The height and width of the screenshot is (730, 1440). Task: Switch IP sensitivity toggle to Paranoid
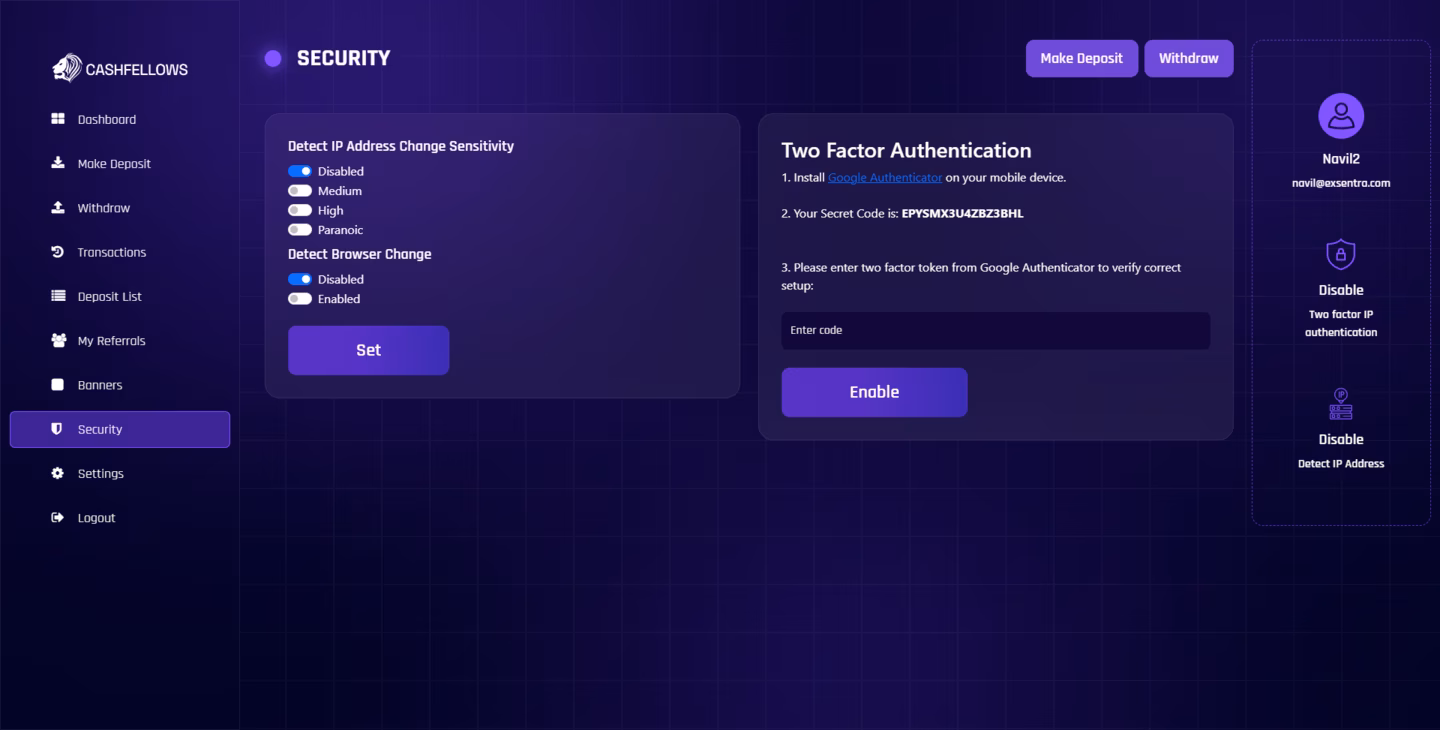coord(300,230)
